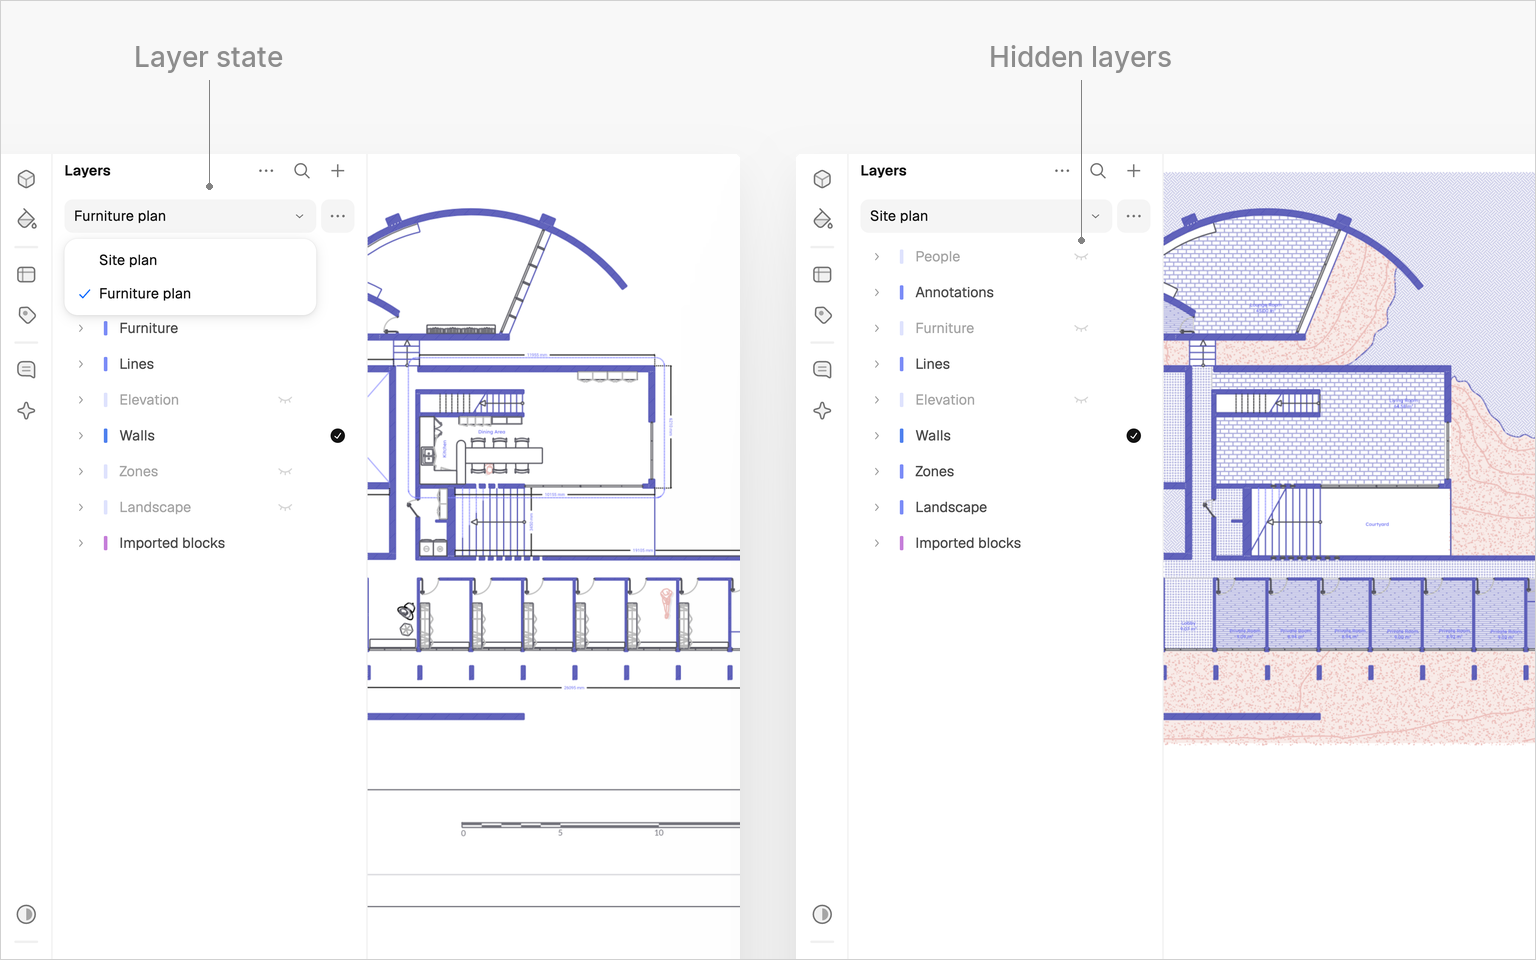Choose Site plan from the open dropdown menu
1536x960 pixels.
pyautogui.click(x=190, y=260)
